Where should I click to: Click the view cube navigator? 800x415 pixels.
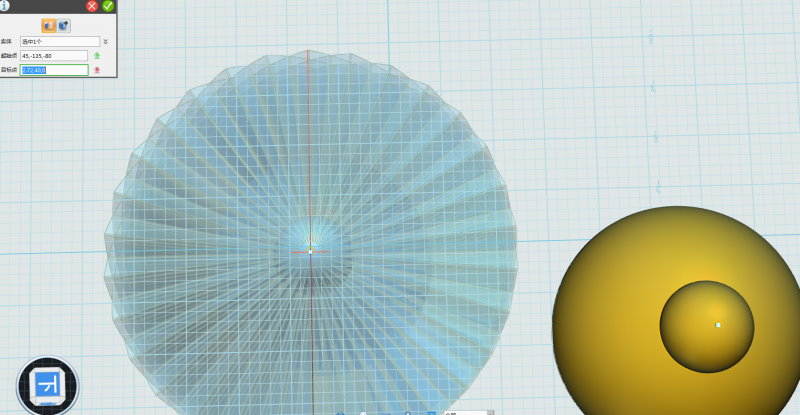click(47, 385)
